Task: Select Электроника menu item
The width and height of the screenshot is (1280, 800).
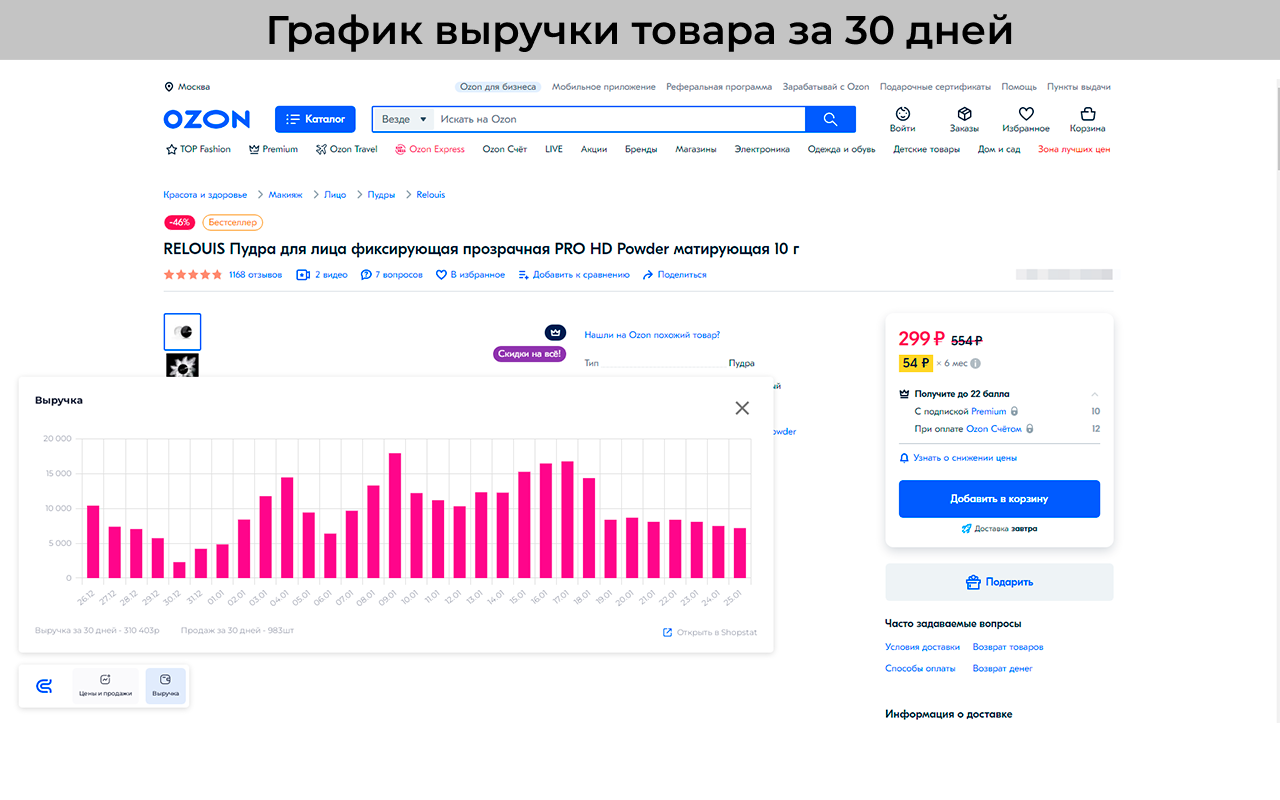Action: click(762, 149)
